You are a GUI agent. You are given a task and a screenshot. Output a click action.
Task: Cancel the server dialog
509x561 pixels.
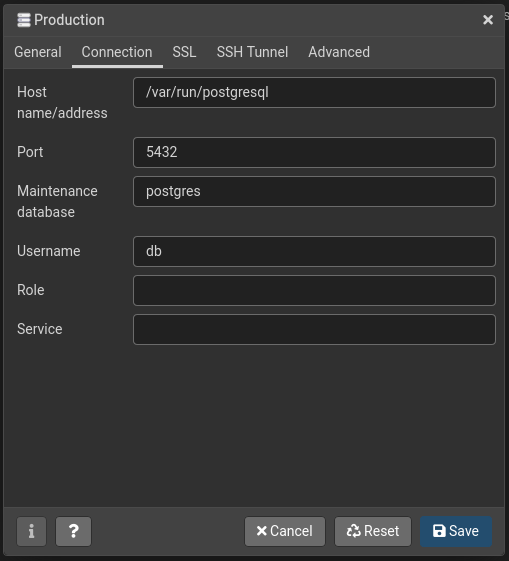tap(285, 531)
